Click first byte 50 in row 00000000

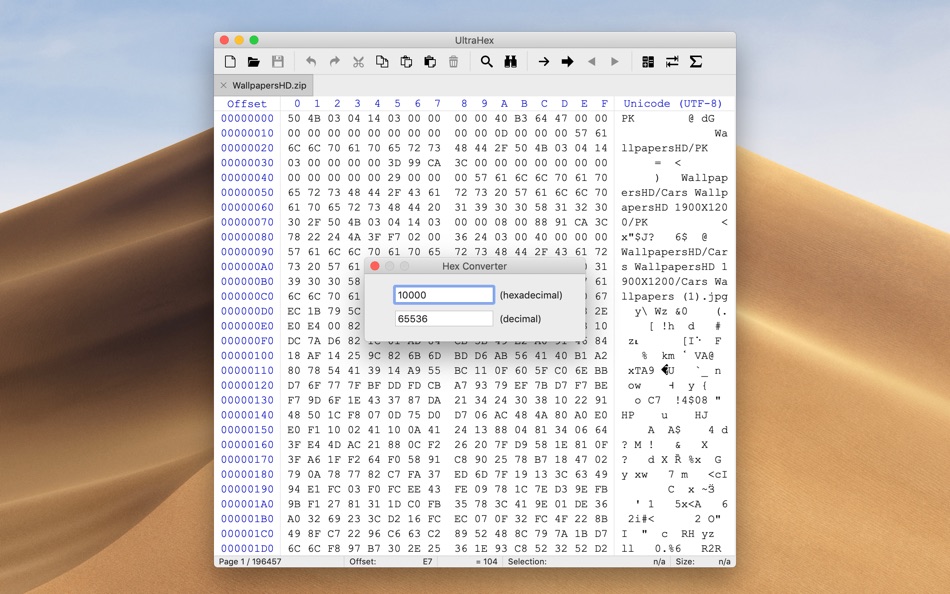(x=294, y=119)
